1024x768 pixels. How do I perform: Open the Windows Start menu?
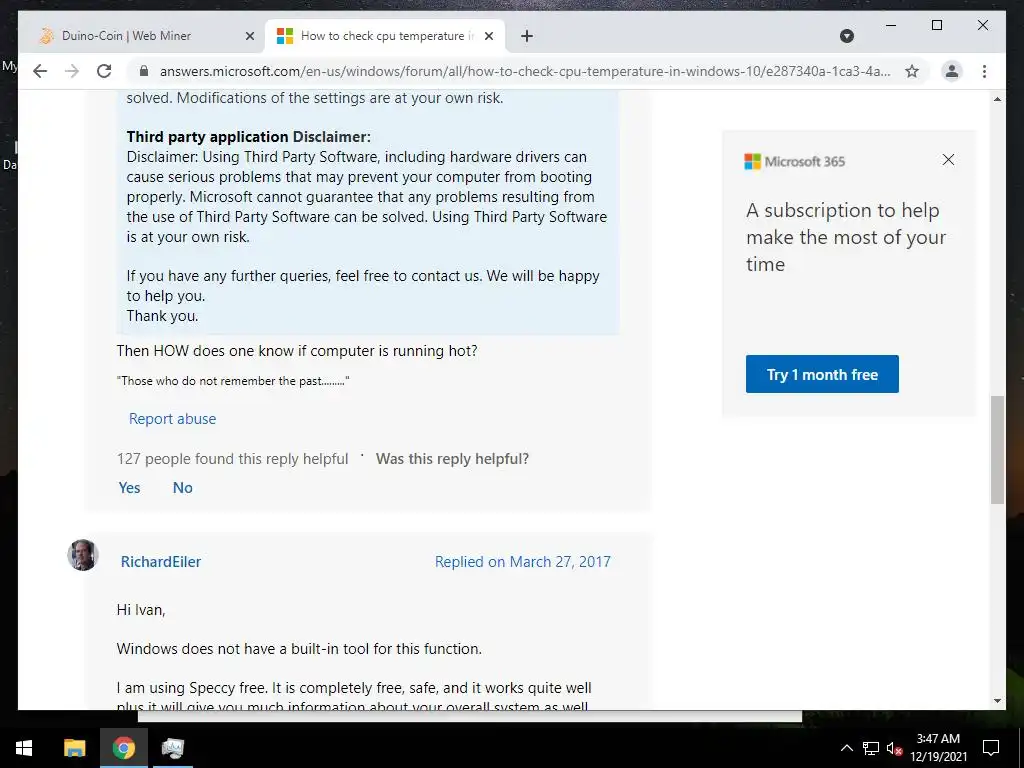[x=24, y=748]
